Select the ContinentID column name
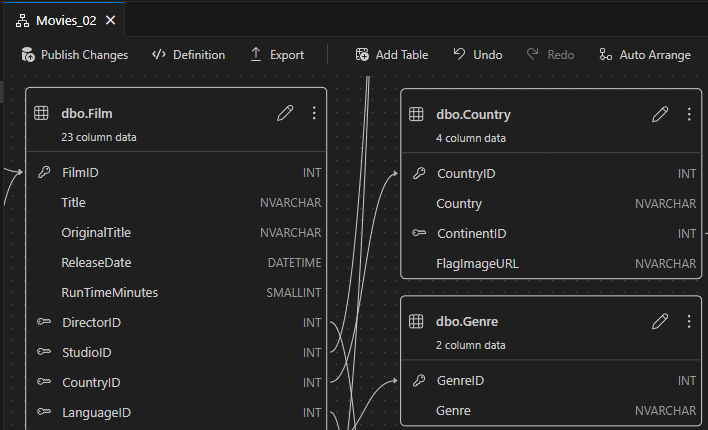The height and width of the screenshot is (430, 708). point(471,234)
